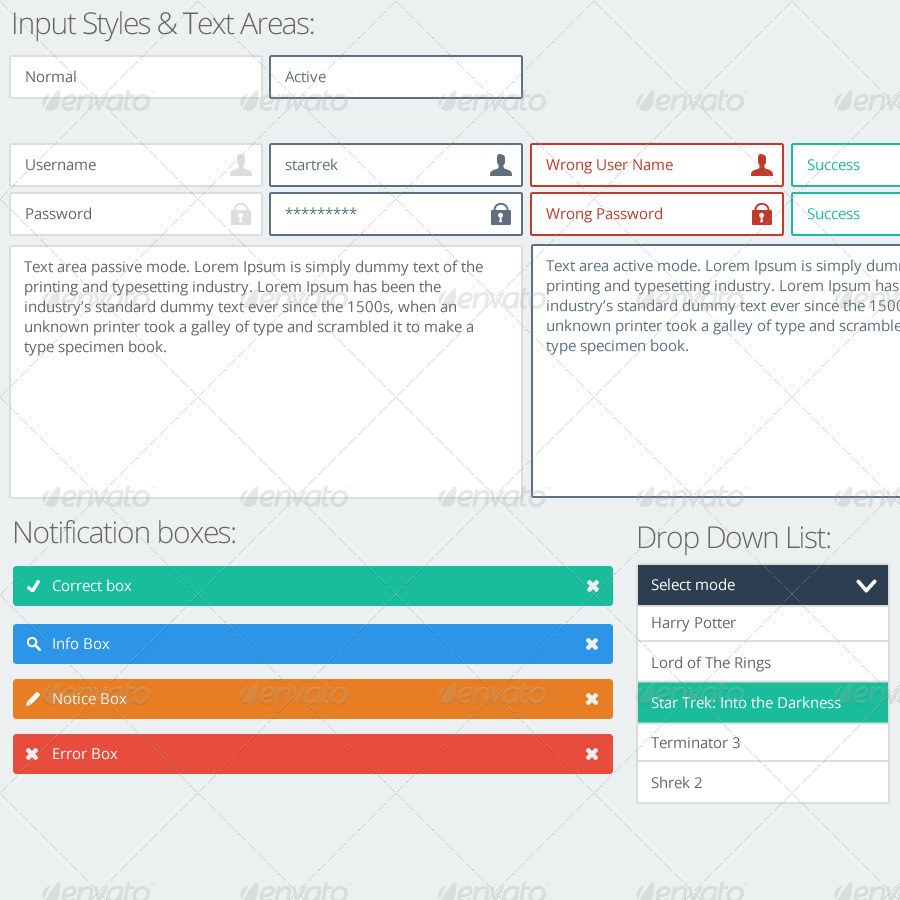900x900 pixels.
Task: Click the cross icon at the Error Box left side
Action: pyautogui.click(x=32, y=754)
